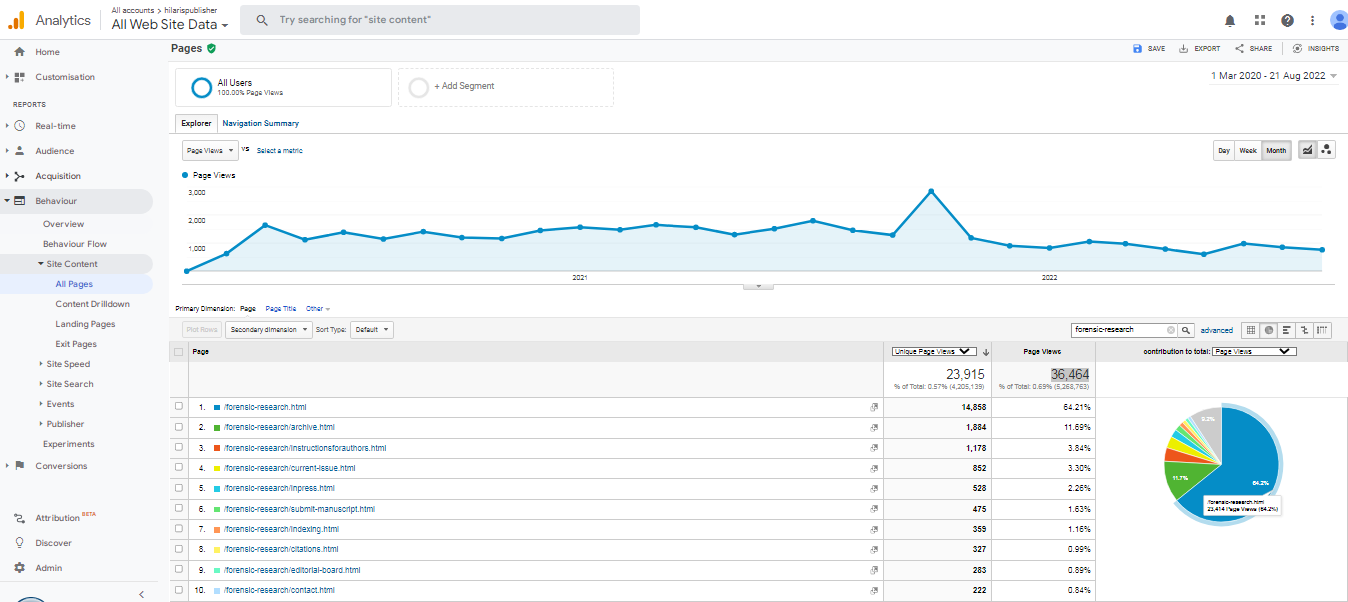Click the search magnifier beside the table filter
Viewport: 1348px width, 602px height.
click(1186, 330)
